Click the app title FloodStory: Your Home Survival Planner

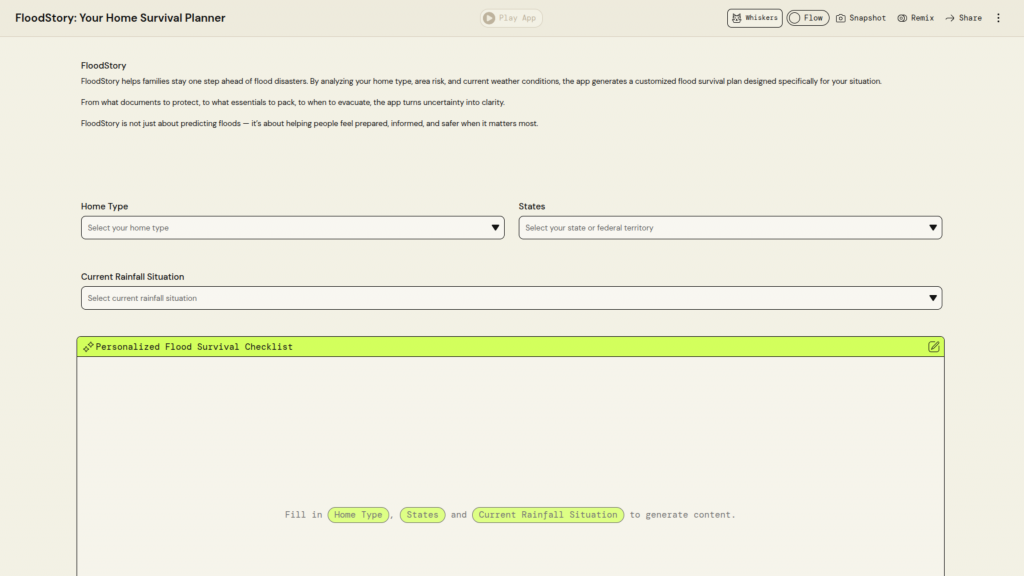[120, 18]
